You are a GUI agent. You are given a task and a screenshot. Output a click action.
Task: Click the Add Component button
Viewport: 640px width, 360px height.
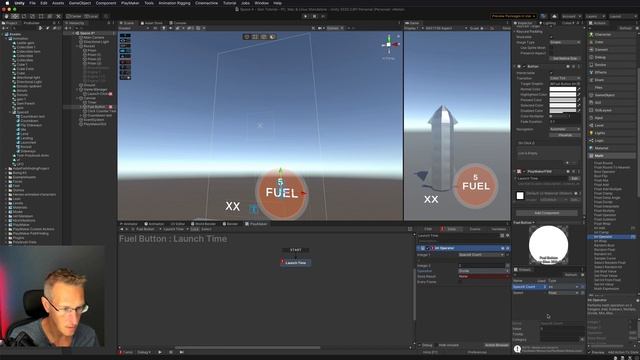click(x=547, y=213)
